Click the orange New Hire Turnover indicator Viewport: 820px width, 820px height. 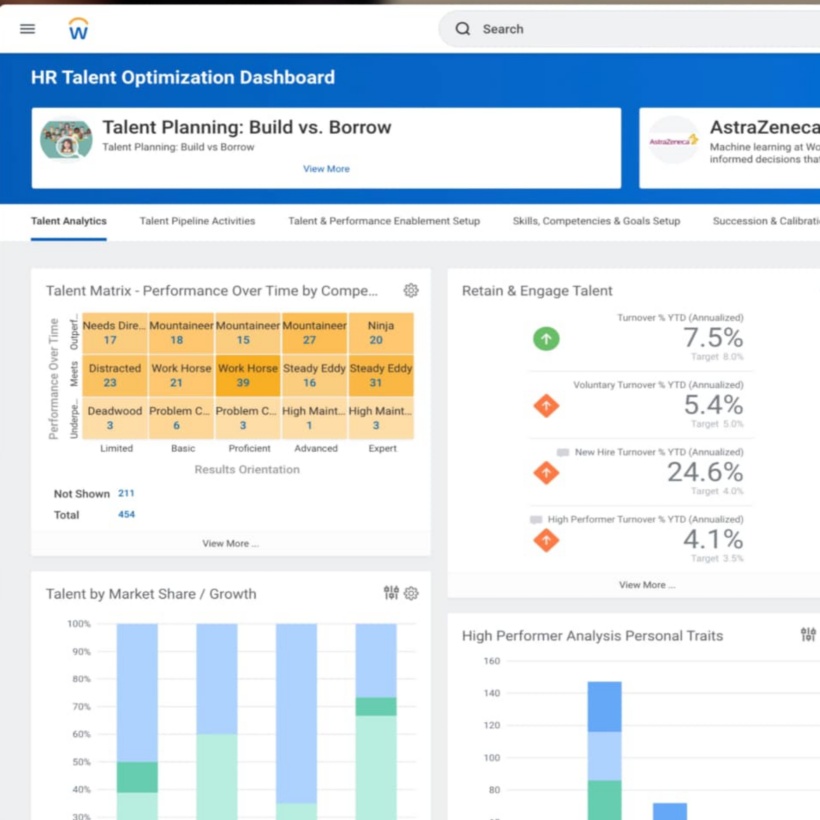546,472
